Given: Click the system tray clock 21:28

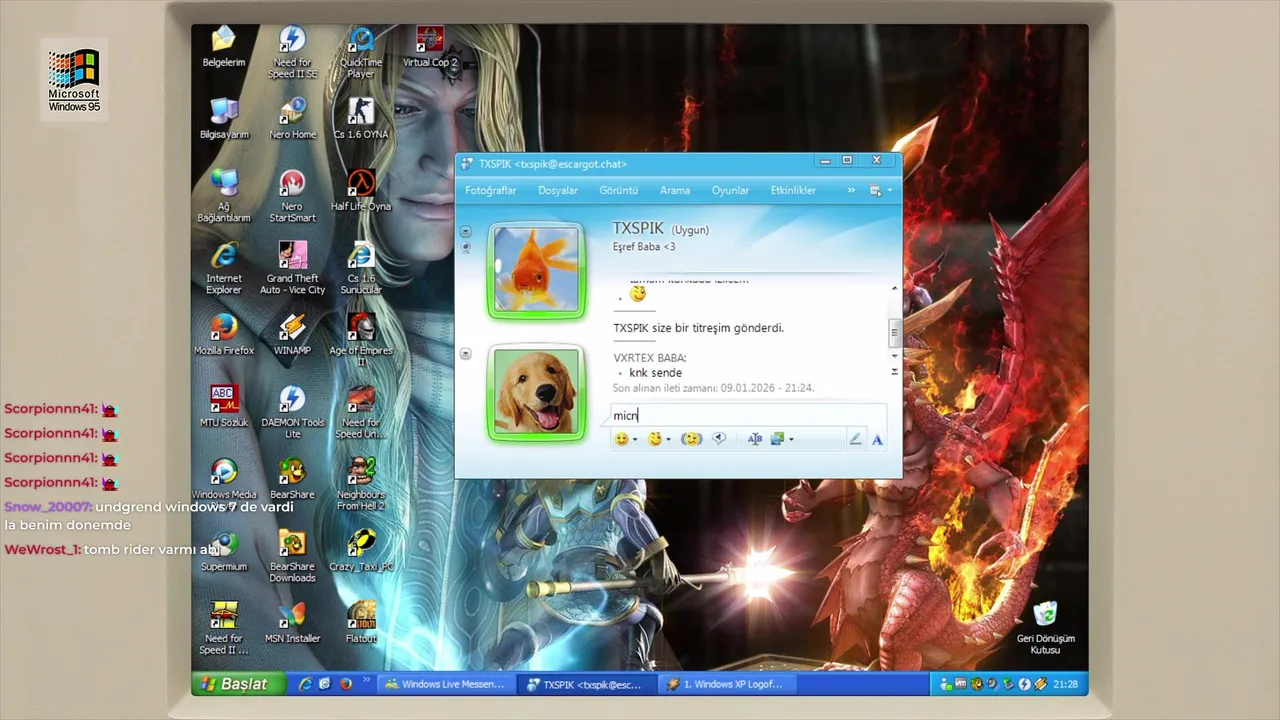Looking at the screenshot, I should [1066, 684].
